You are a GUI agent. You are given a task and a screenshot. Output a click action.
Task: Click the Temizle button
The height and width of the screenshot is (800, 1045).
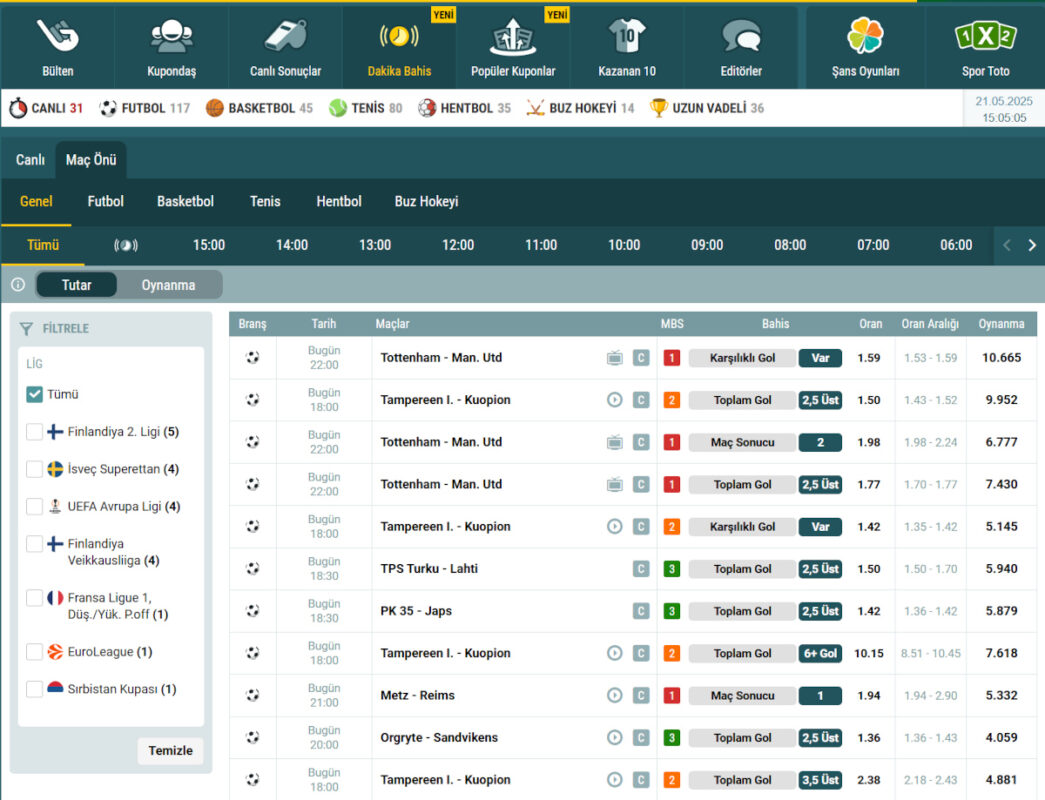coord(171,751)
